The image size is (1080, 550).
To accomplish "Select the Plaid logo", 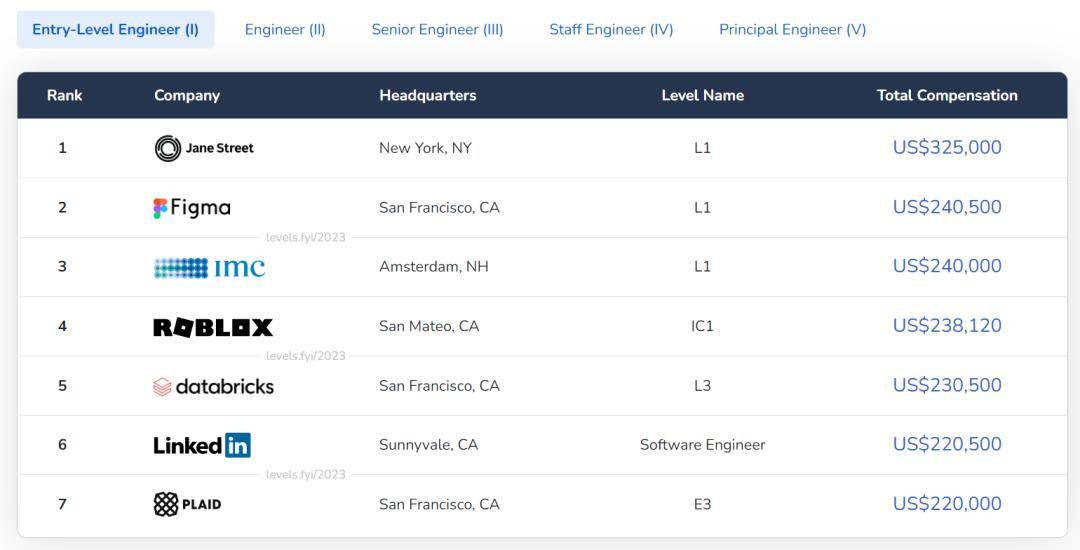I will point(188,504).
